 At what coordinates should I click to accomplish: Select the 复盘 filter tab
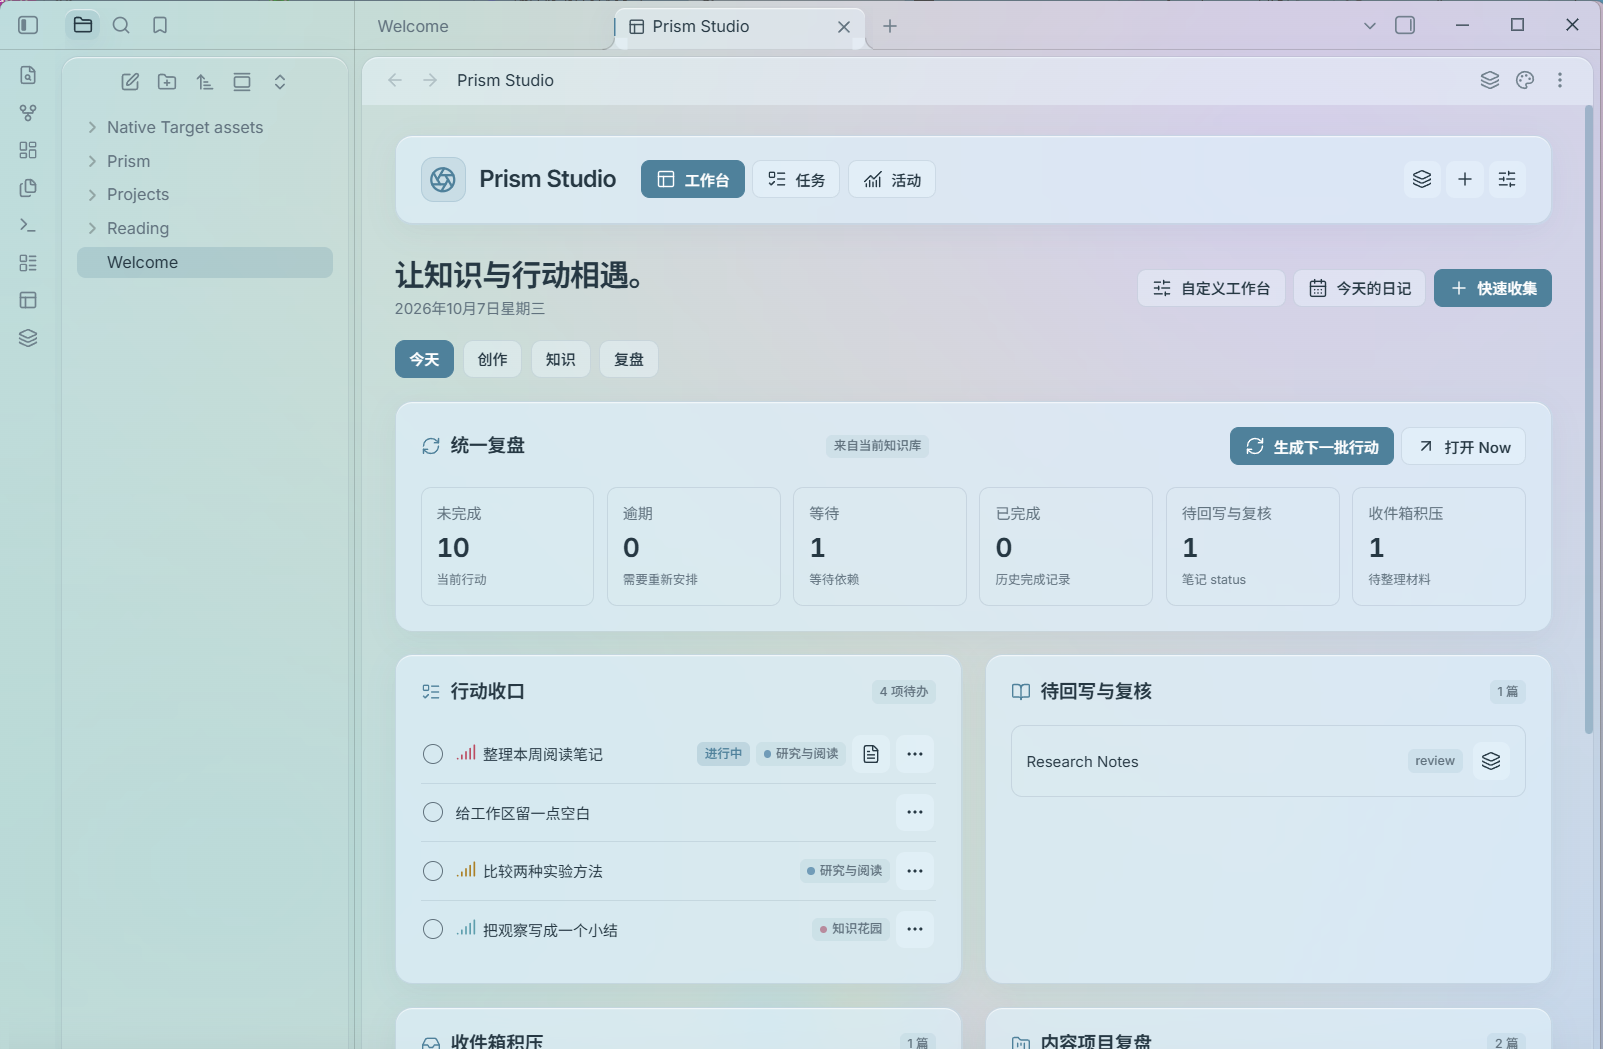point(629,359)
